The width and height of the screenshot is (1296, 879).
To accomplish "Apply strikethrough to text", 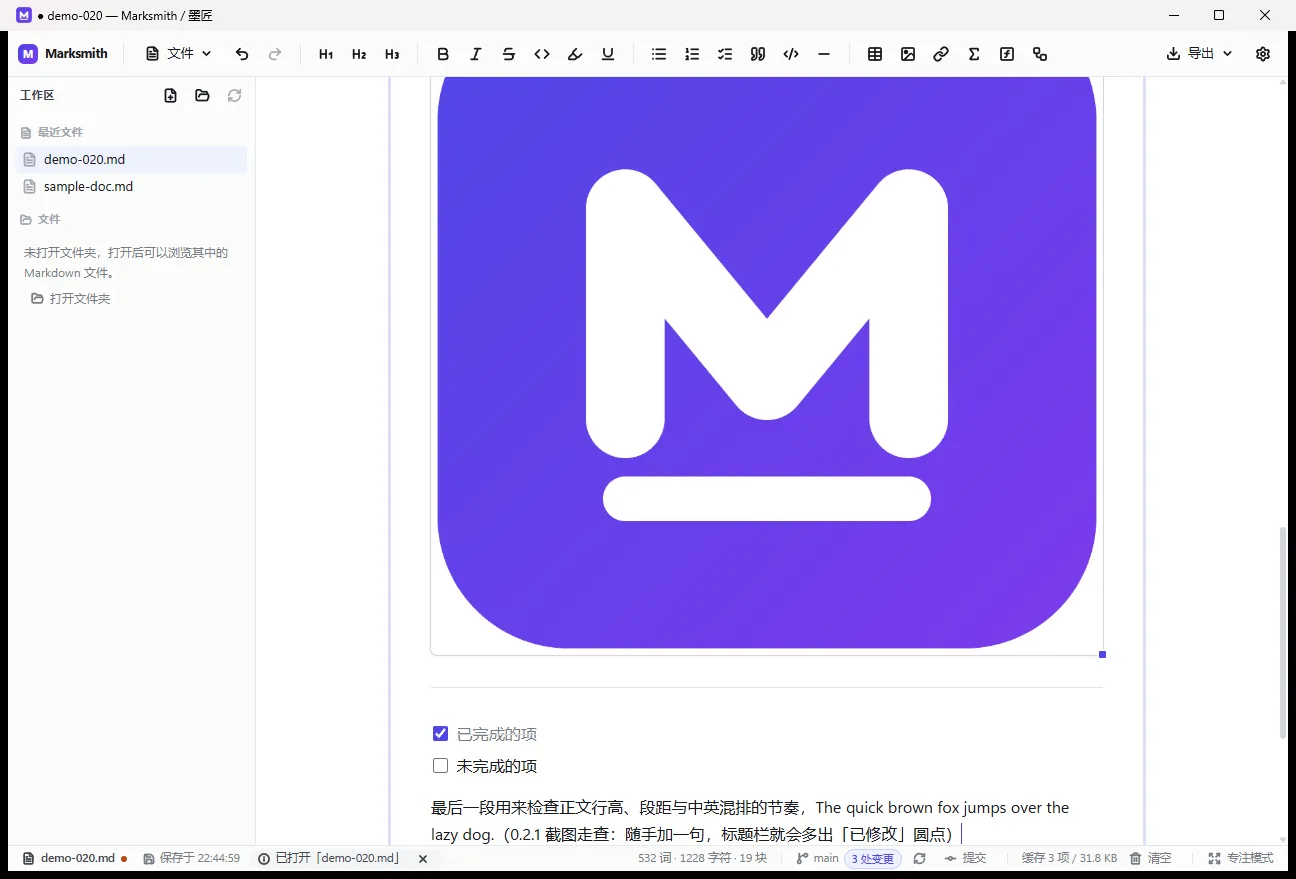I will (x=509, y=54).
